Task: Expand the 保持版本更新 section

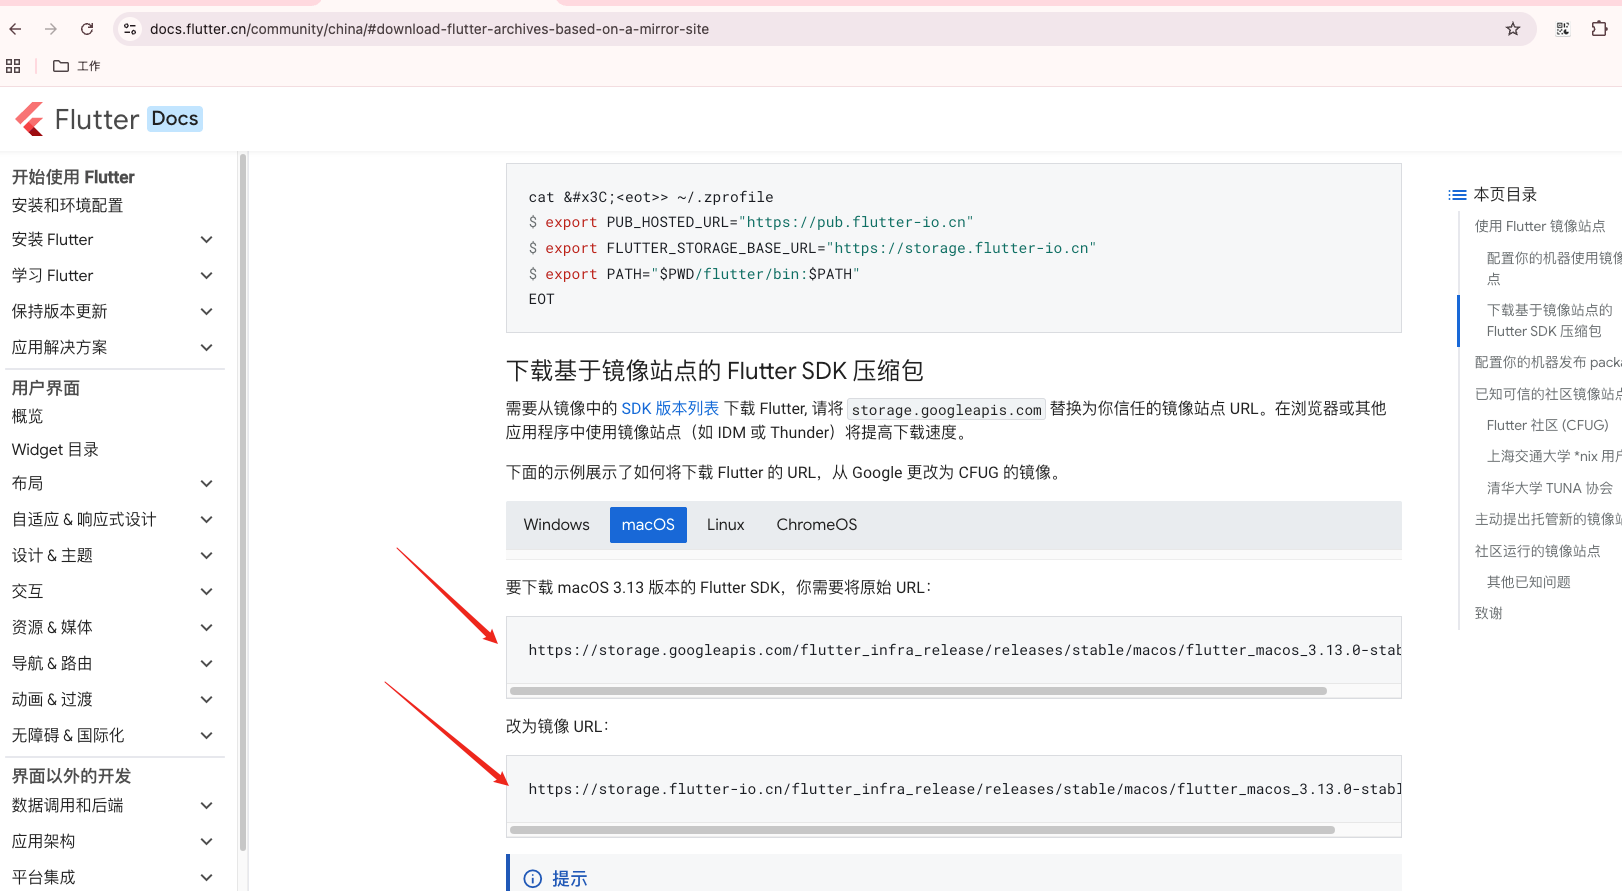Action: 207,311
